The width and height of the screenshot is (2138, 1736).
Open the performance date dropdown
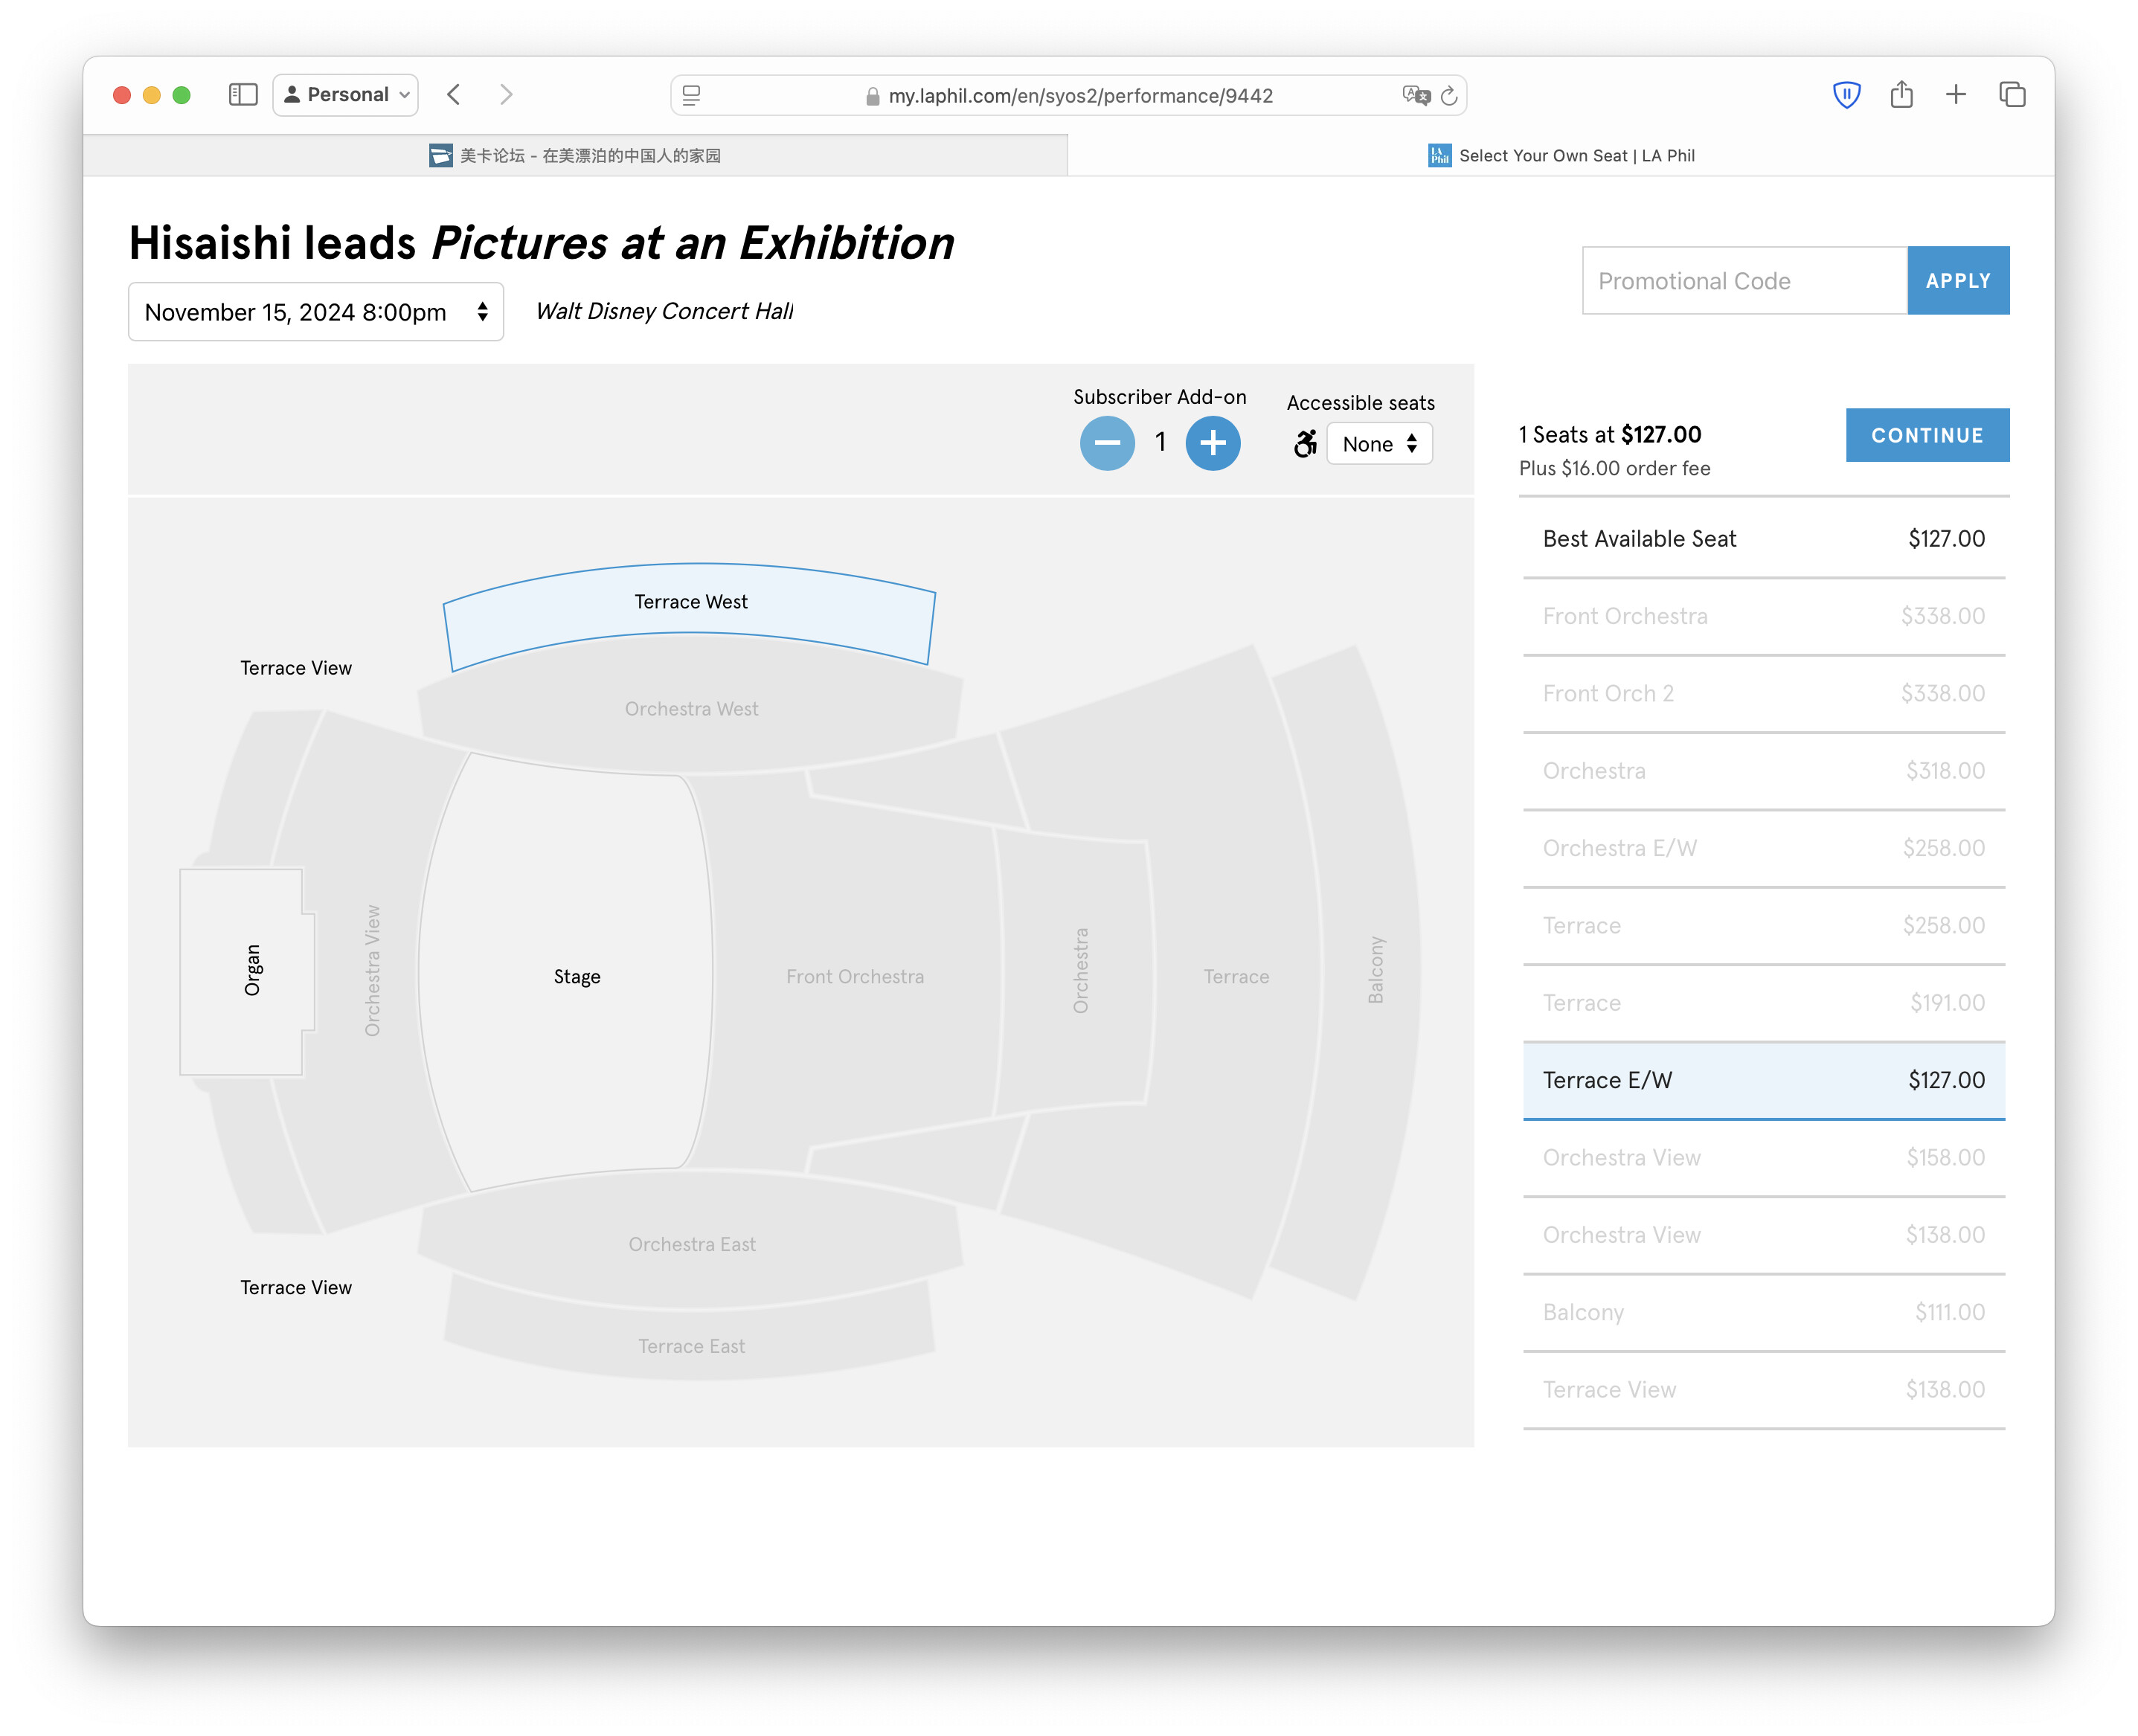pyautogui.click(x=316, y=312)
